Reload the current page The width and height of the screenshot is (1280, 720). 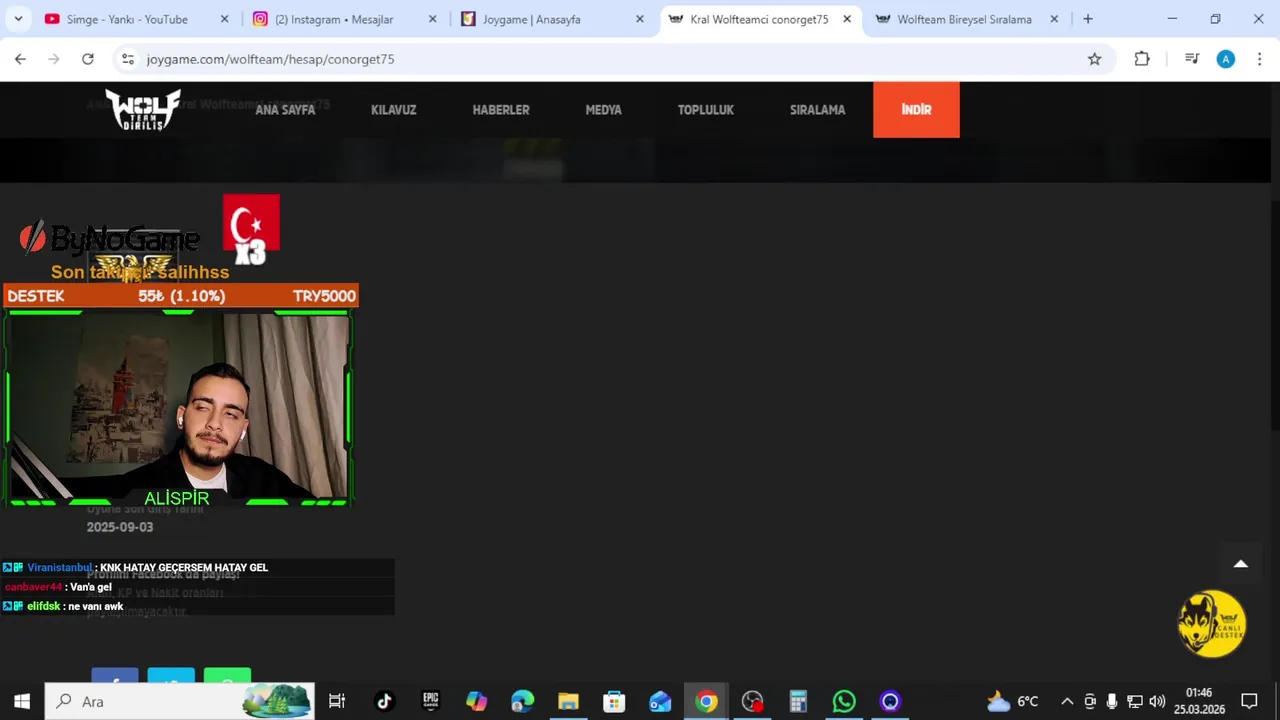(x=88, y=59)
